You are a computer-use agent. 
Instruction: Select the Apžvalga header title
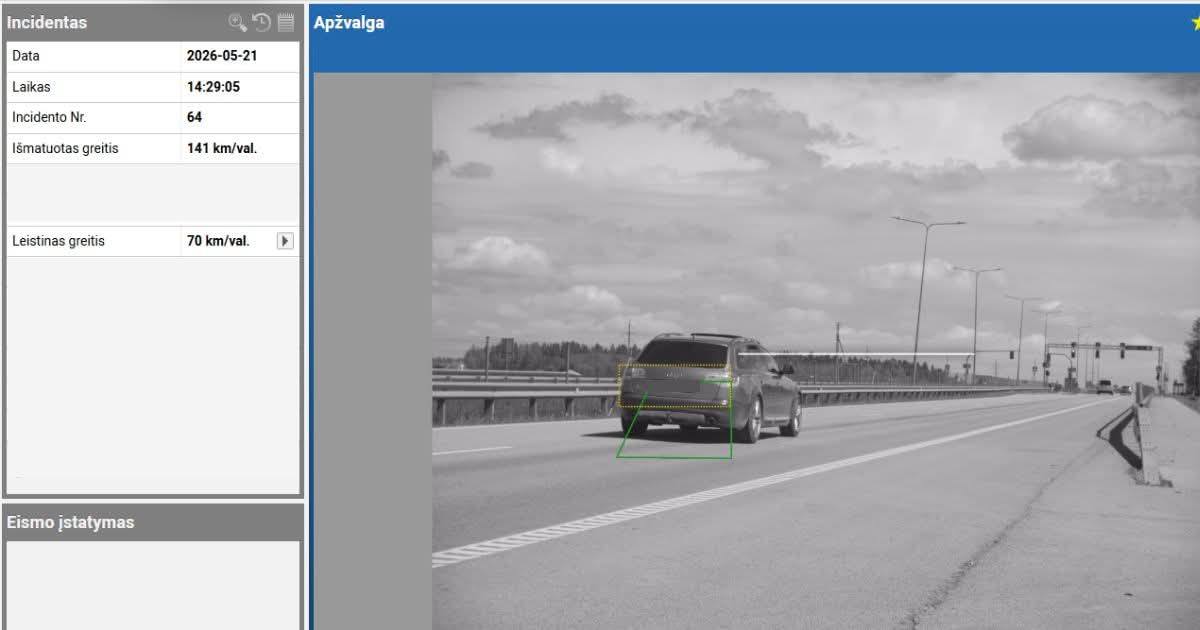[x=349, y=23]
